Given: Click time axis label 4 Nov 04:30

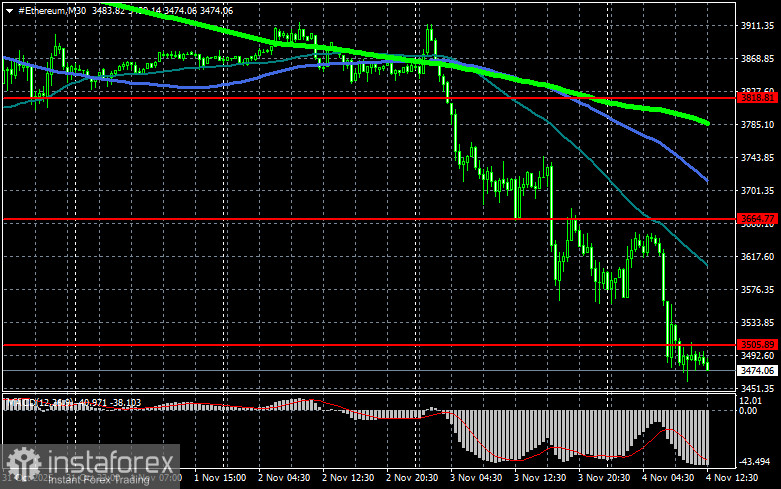Looking at the screenshot, I should point(668,478).
